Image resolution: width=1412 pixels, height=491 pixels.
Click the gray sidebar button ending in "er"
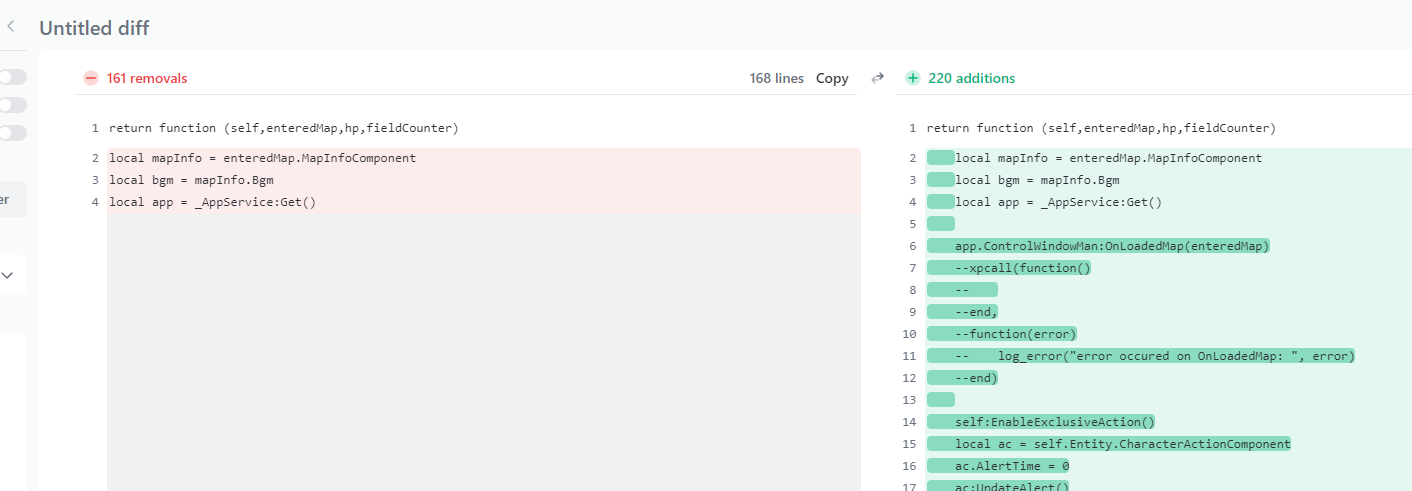(x=8, y=199)
